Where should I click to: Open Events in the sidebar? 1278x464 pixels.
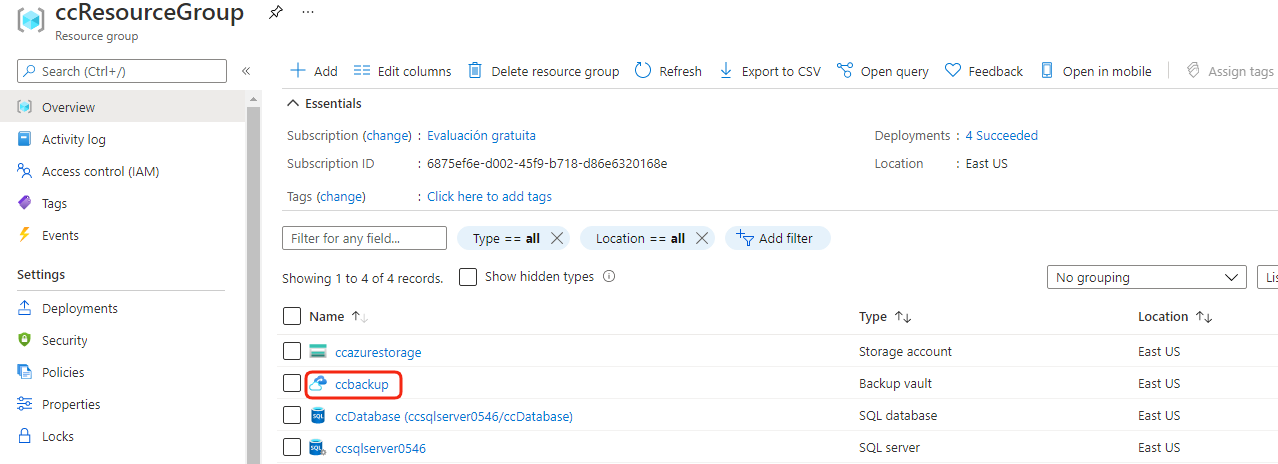(x=60, y=235)
